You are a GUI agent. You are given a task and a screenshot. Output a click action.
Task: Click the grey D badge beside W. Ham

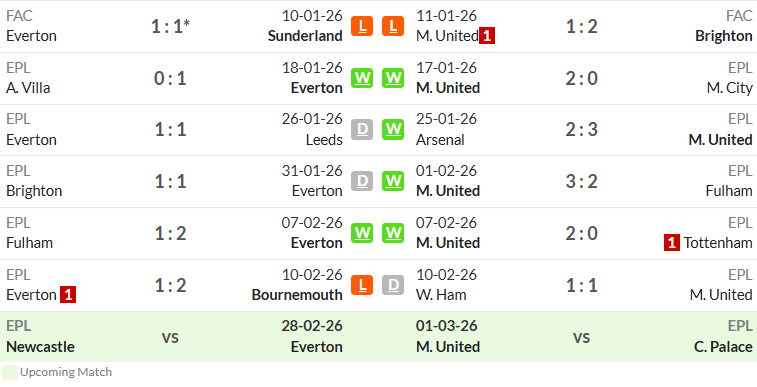[393, 285]
